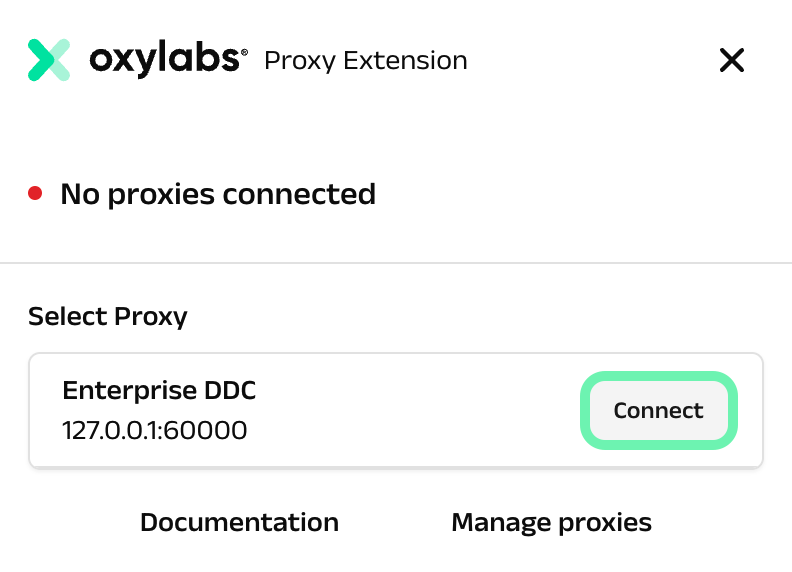Screen dimensions: 792x572
Task: Click the registered trademark symbol beside oxylabs
Action: coord(244,50)
